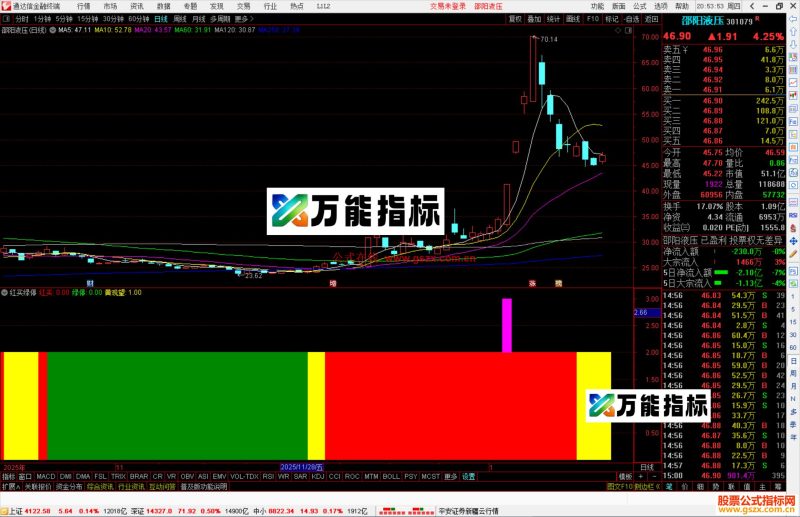
Task: Select the 笔 tab in quote panel
Action: pos(669,486)
